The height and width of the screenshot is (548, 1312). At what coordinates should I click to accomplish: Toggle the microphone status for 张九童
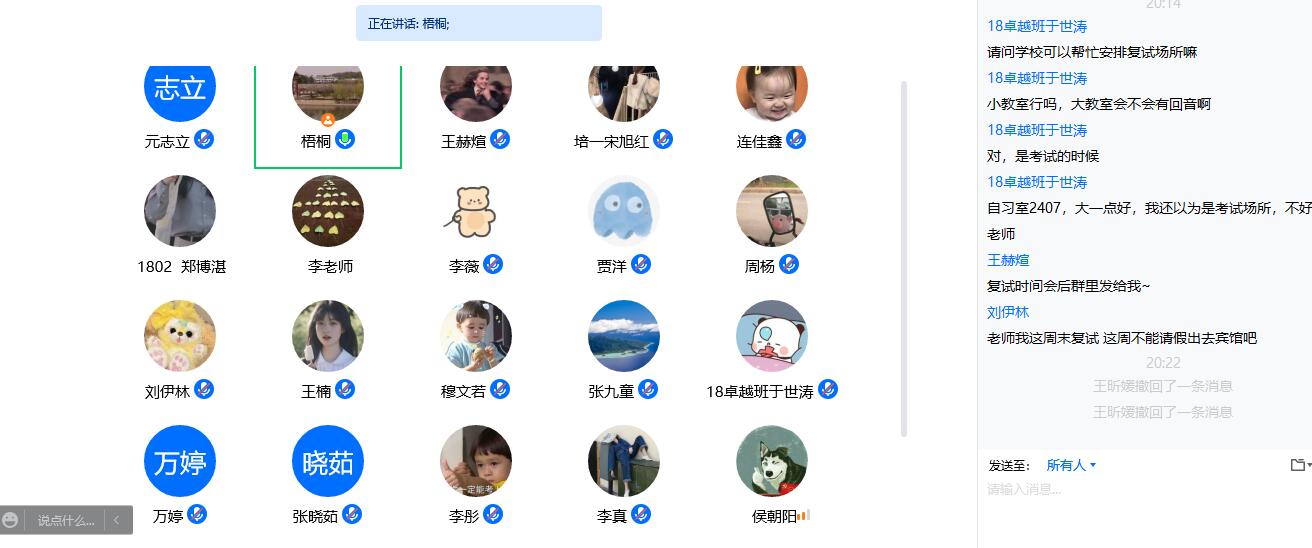click(x=648, y=389)
